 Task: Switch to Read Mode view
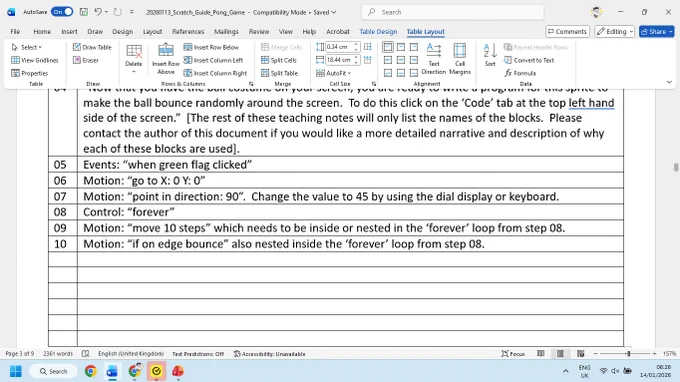click(x=541, y=354)
